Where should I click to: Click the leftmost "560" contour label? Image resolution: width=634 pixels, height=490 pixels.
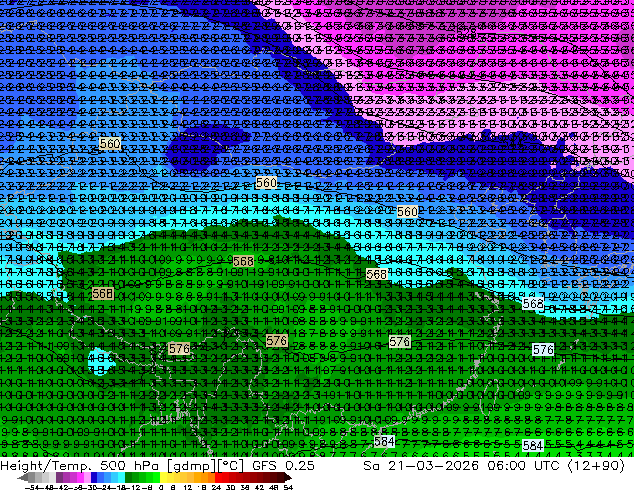point(110,144)
